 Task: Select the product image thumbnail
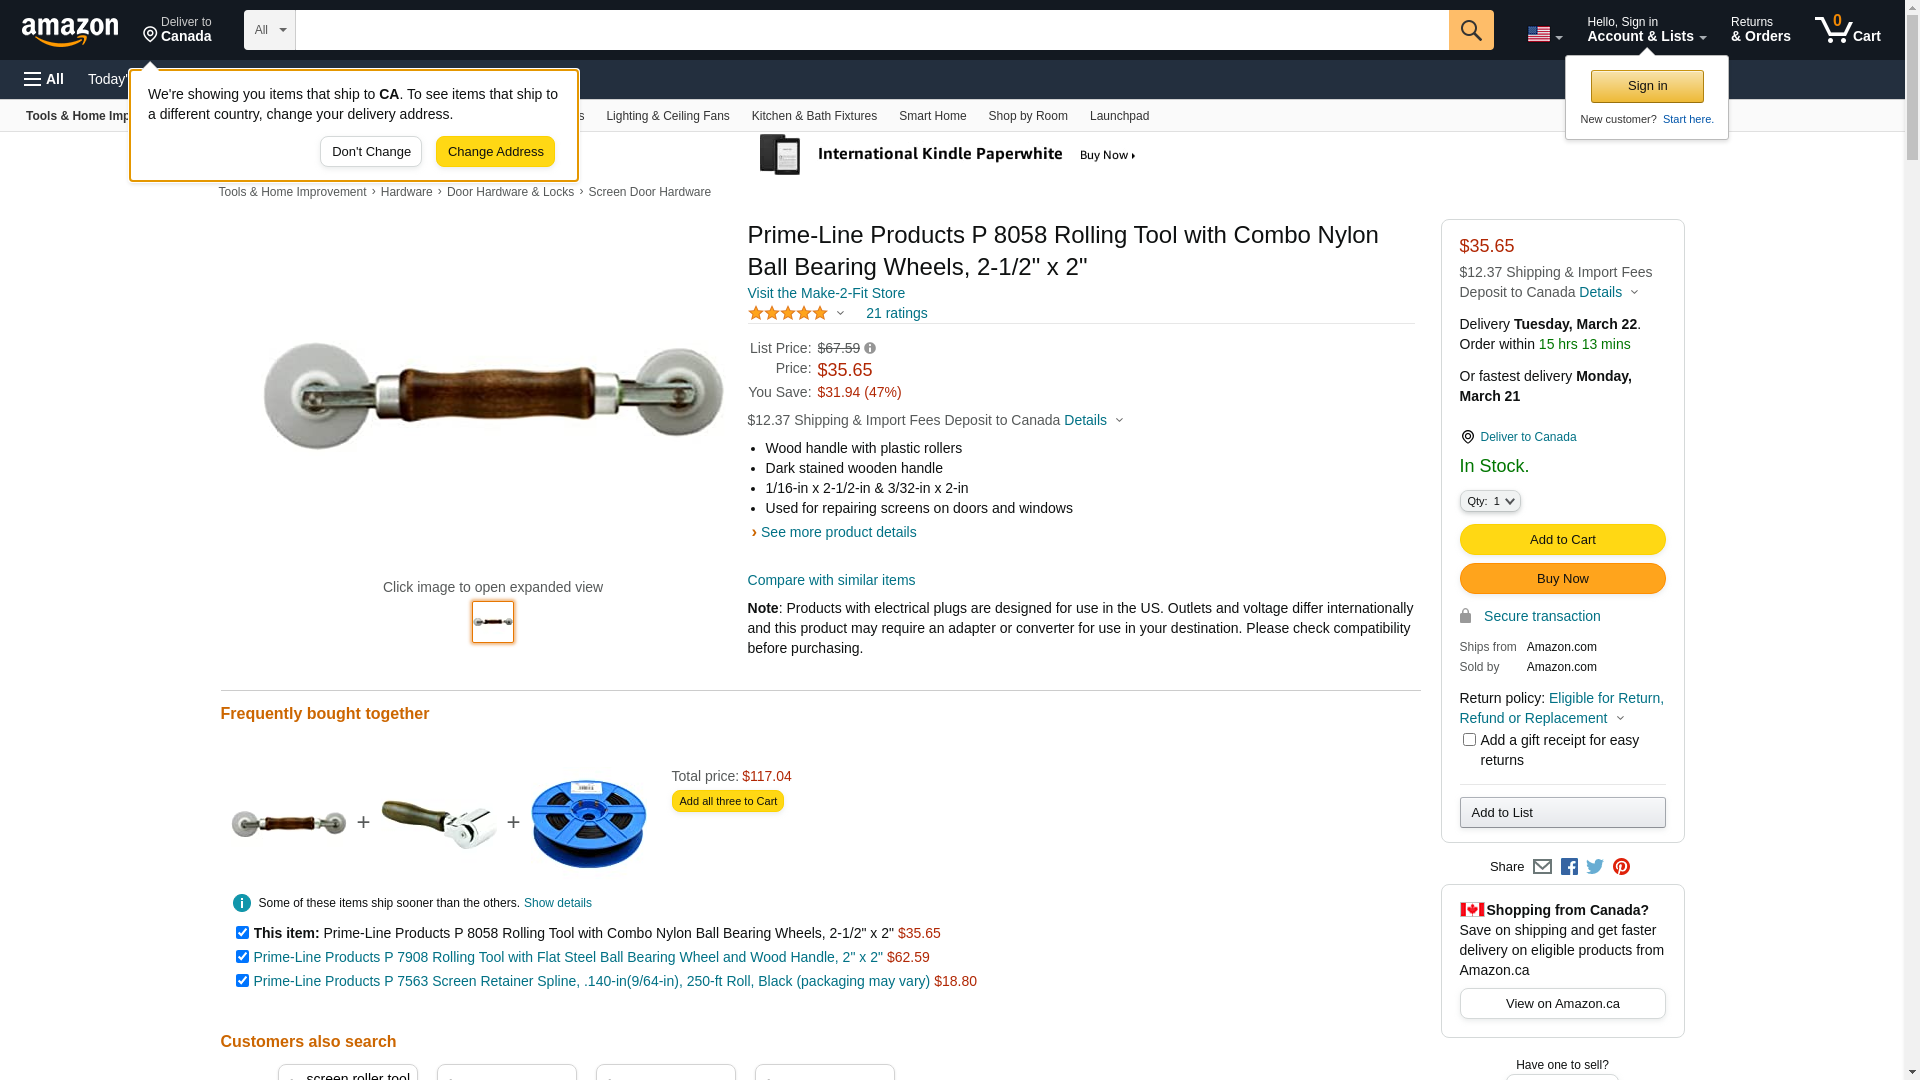click(493, 622)
